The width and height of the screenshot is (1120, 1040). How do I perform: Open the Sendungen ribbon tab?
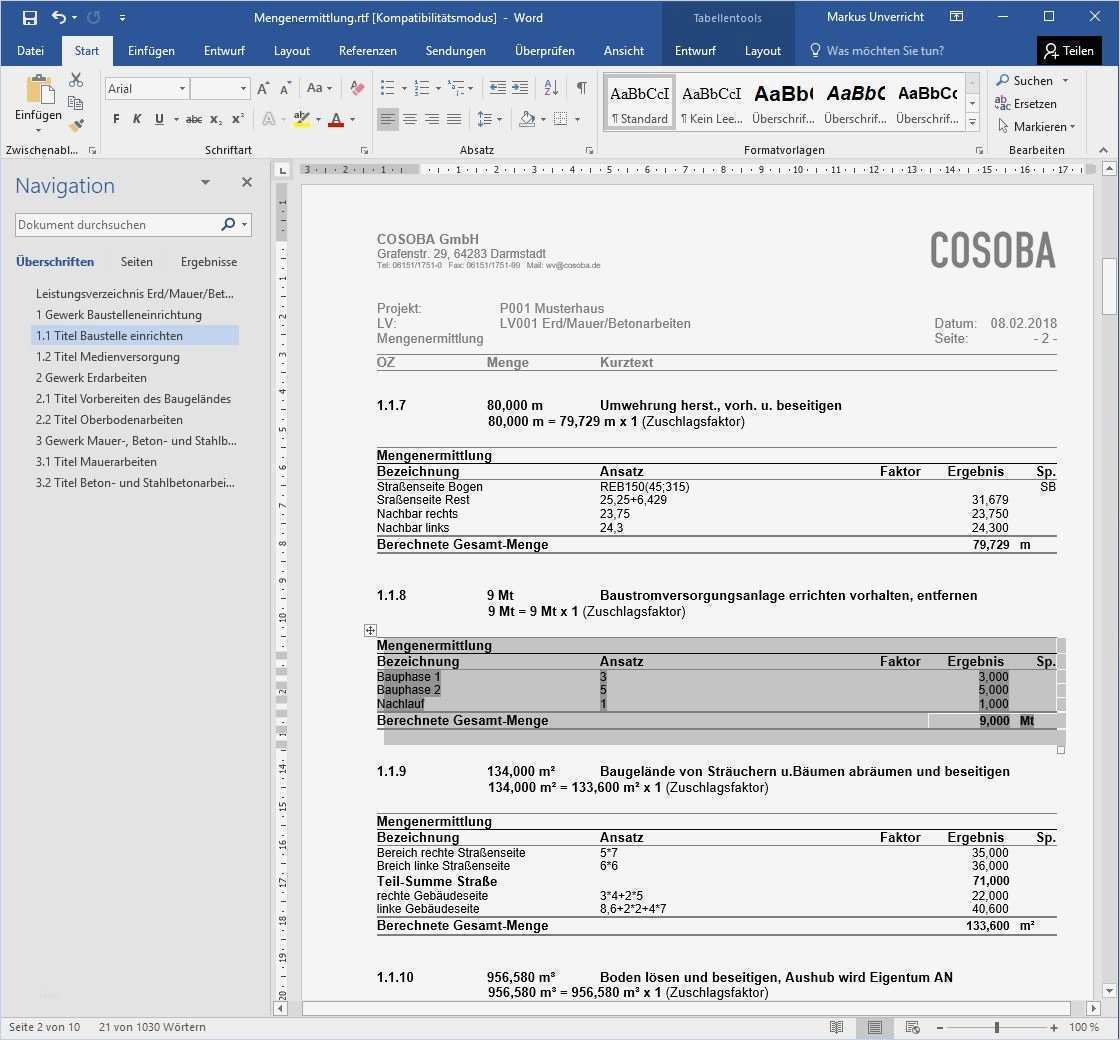456,50
